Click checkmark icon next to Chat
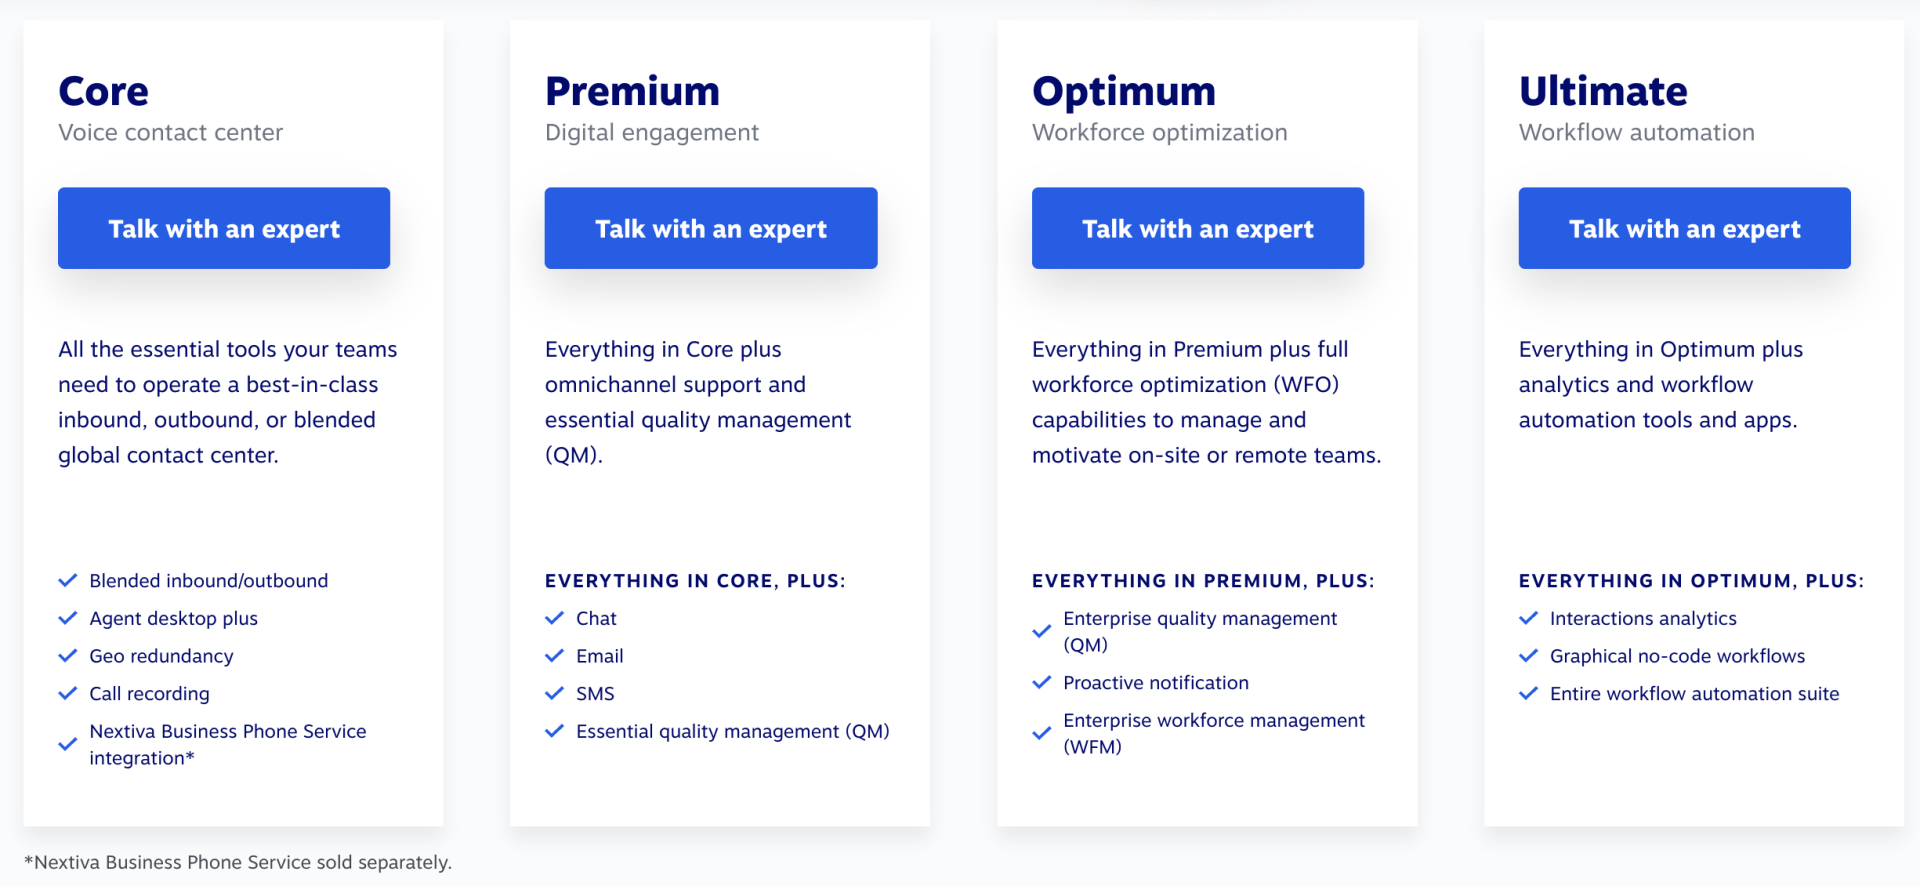1920x886 pixels. pos(554,619)
